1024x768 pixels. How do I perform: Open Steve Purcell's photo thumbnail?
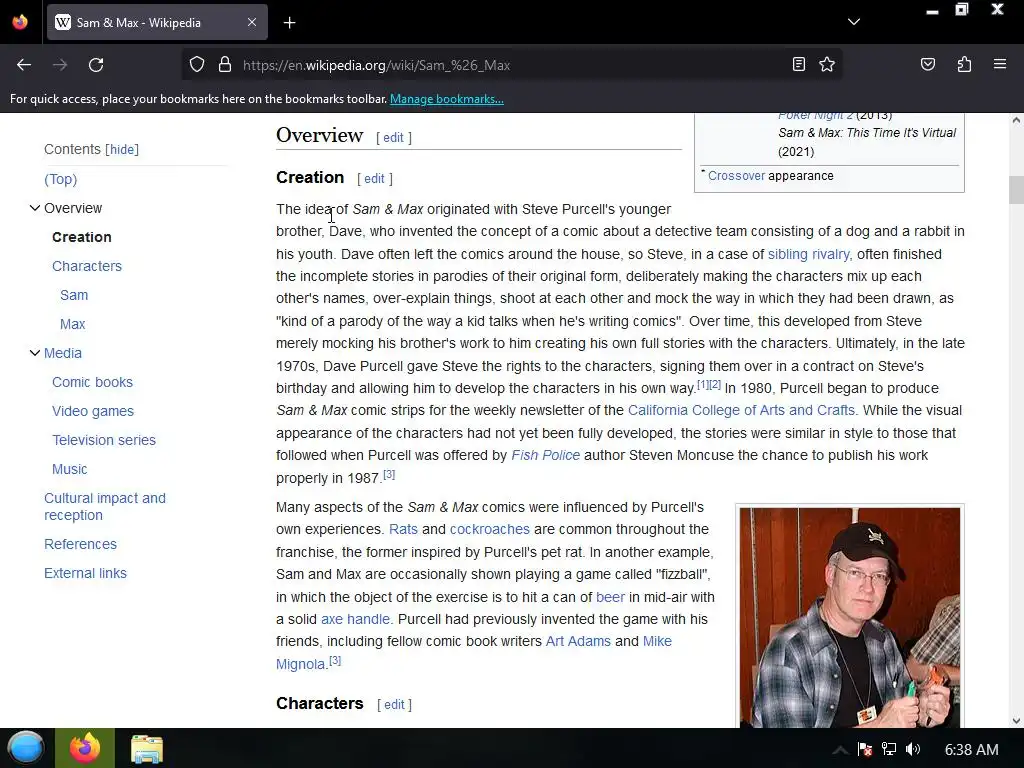(850, 617)
